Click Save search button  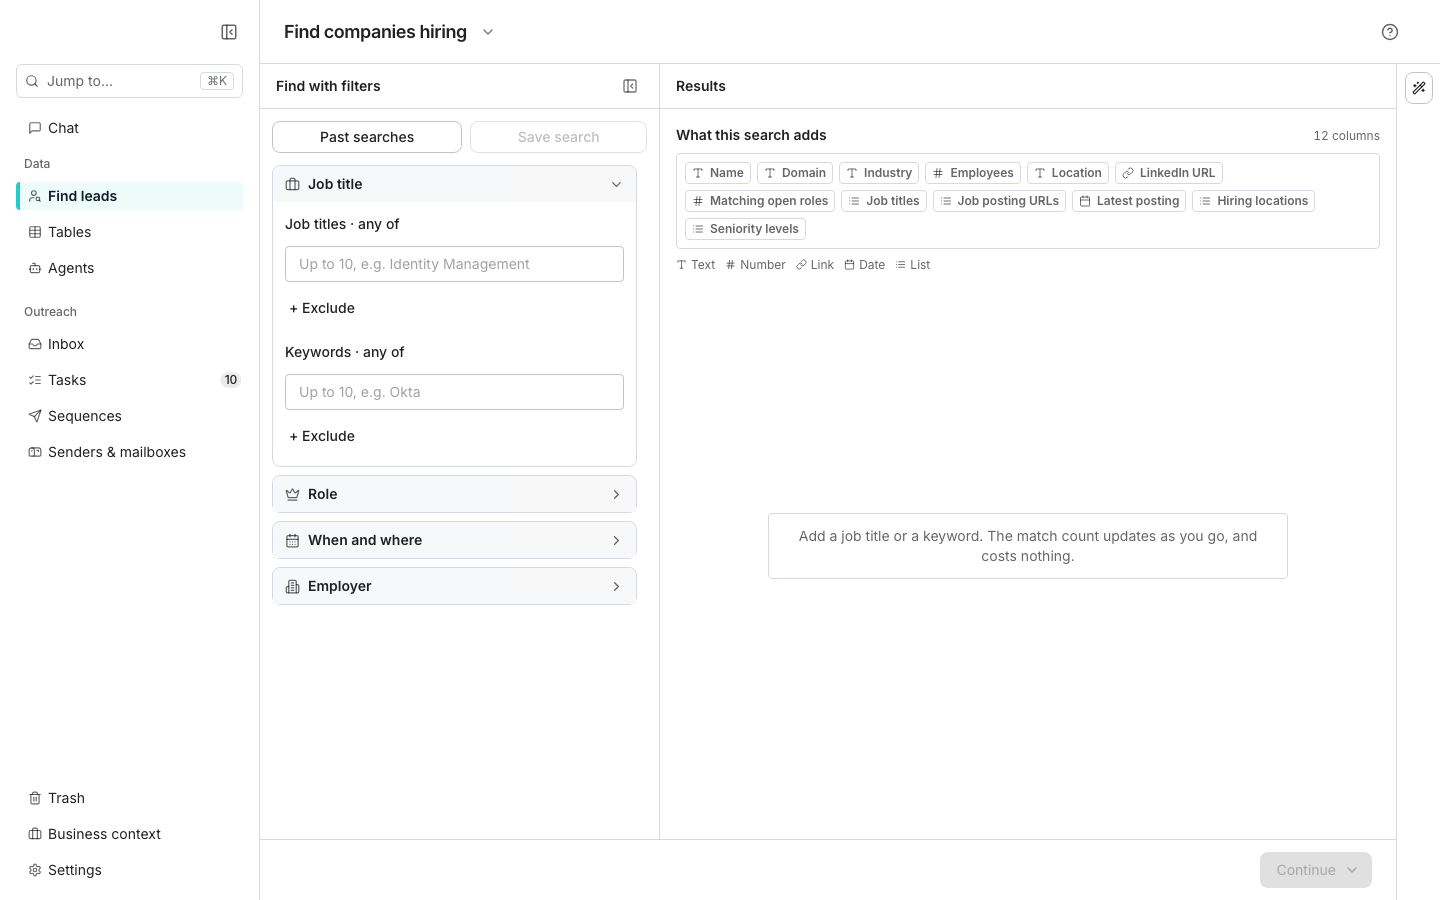click(x=558, y=137)
